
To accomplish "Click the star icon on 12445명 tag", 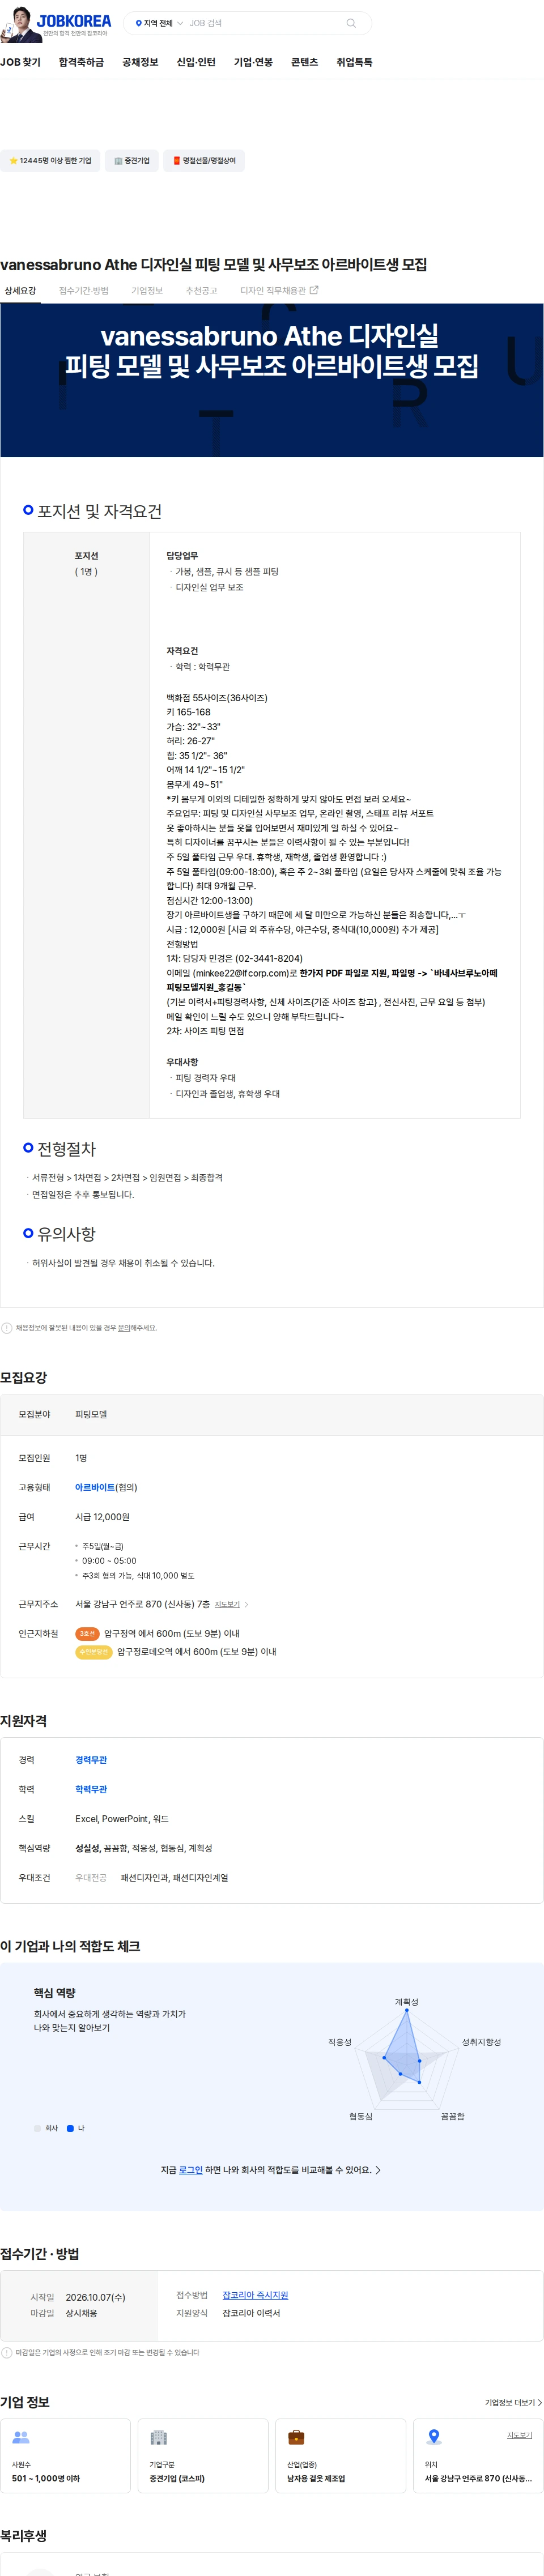I will (x=13, y=160).
